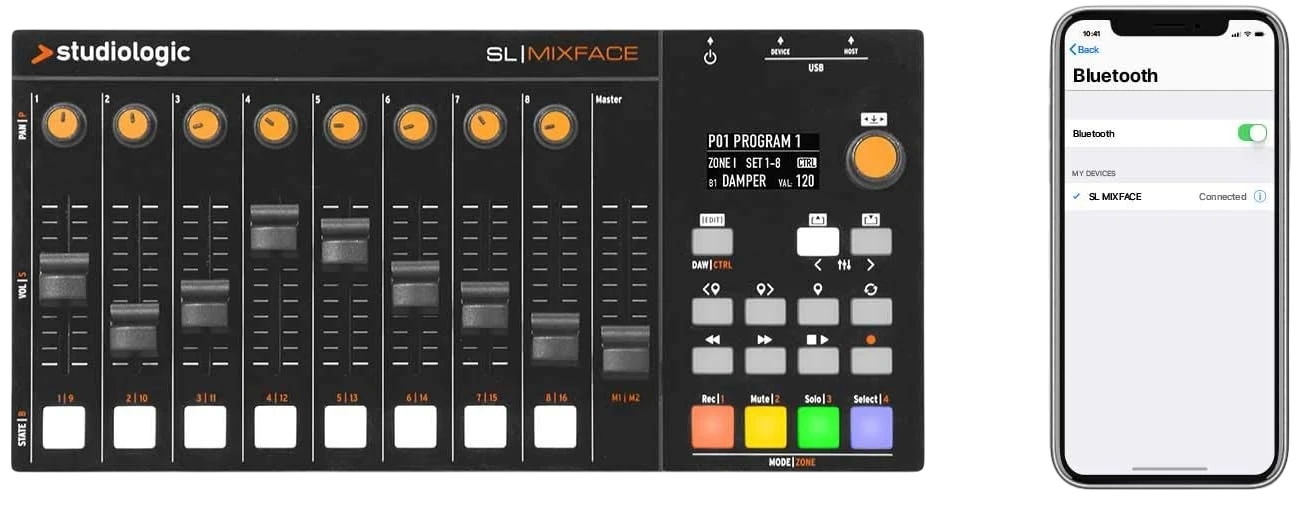1302x509 pixels.
Task: Toggle the 7|15 state button
Action: pyautogui.click(x=485, y=427)
